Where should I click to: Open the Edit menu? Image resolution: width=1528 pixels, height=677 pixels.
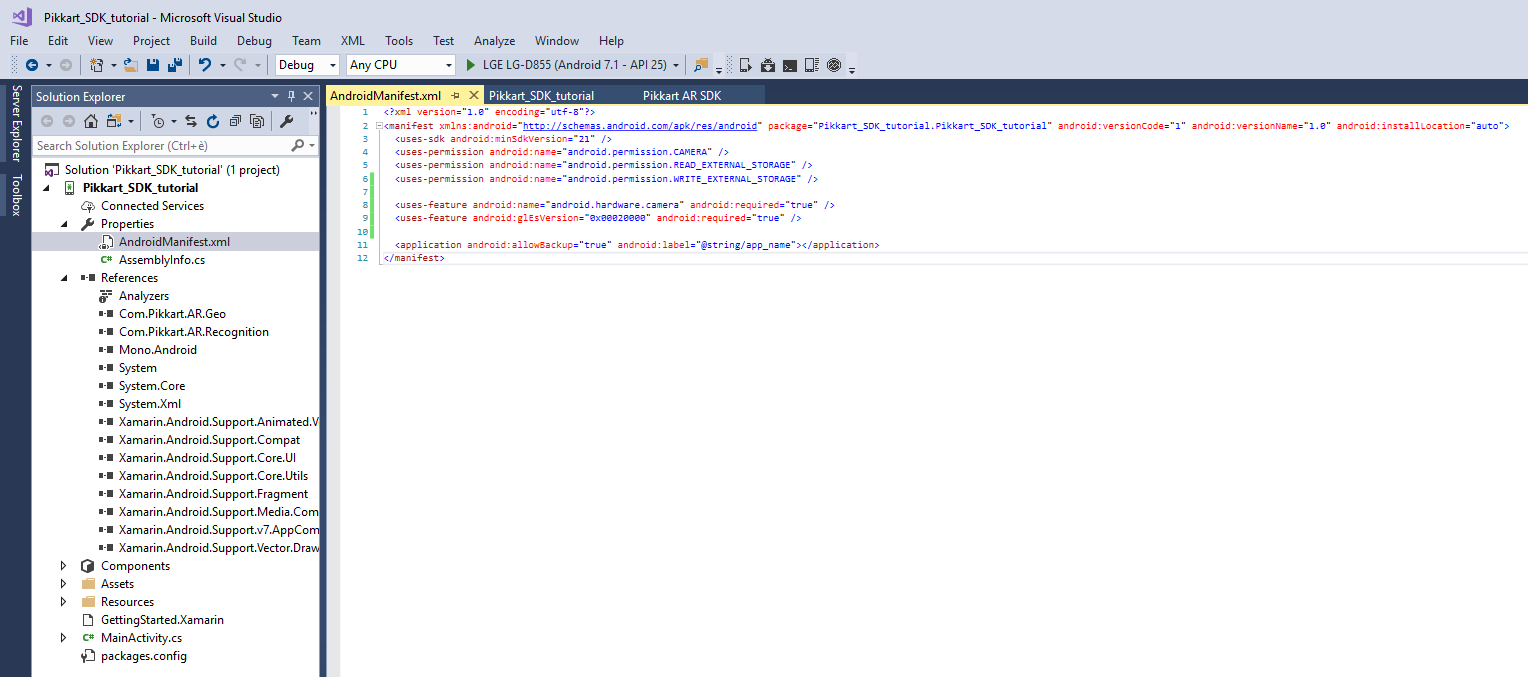point(58,41)
